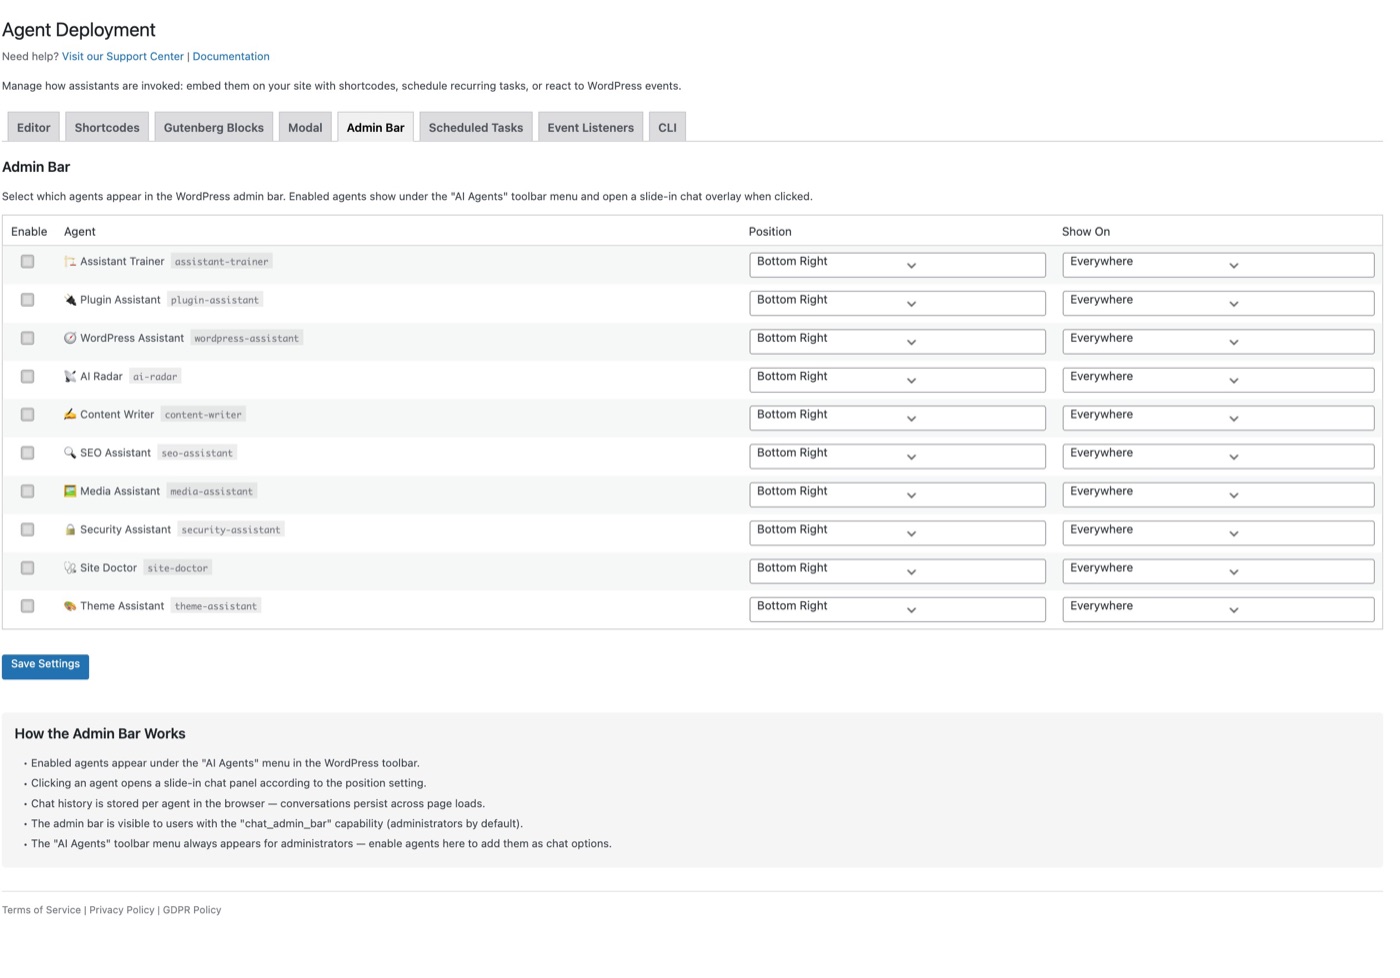Open the Privacy Policy page
Viewport: 1400px width, 978px height.
pos(121,910)
